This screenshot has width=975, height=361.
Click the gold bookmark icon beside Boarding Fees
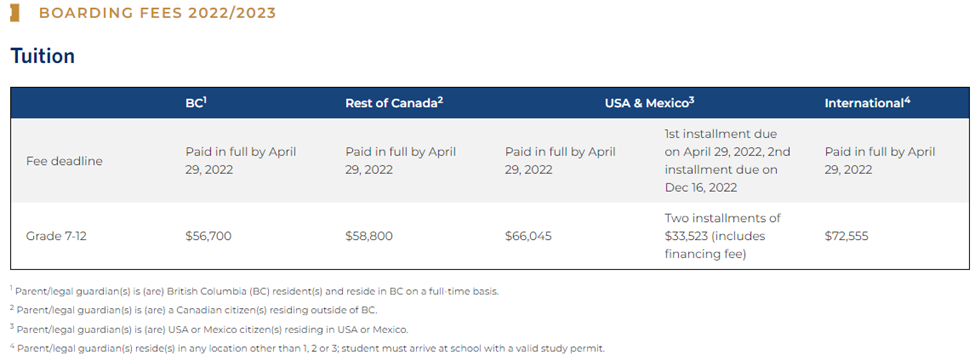click(15, 13)
